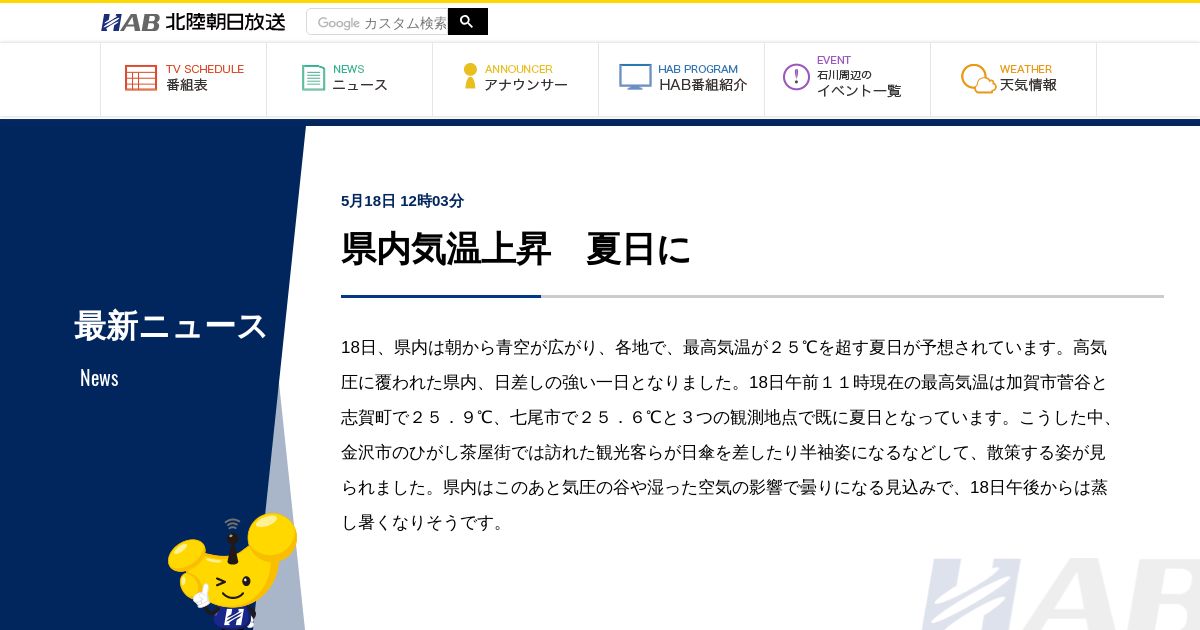Open the イベント一覧 link
Image resolution: width=1200 pixels, height=630 pixels.
coord(859,91)
